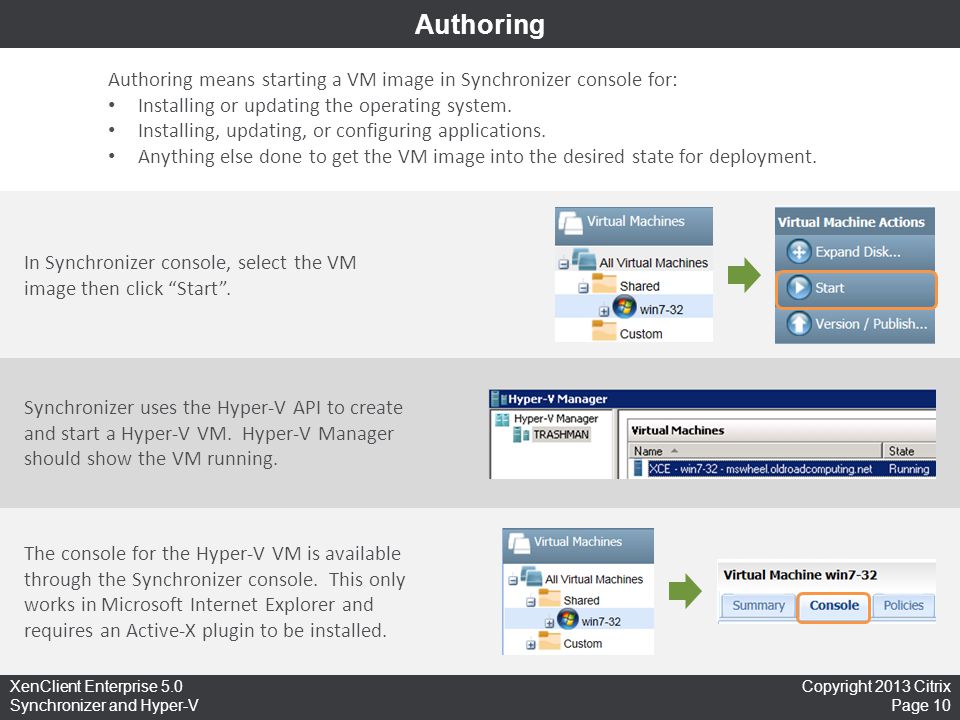This screenshot has height=720, width=960.
Task: Click the Expand Disk... action
Action: point(855,252)
